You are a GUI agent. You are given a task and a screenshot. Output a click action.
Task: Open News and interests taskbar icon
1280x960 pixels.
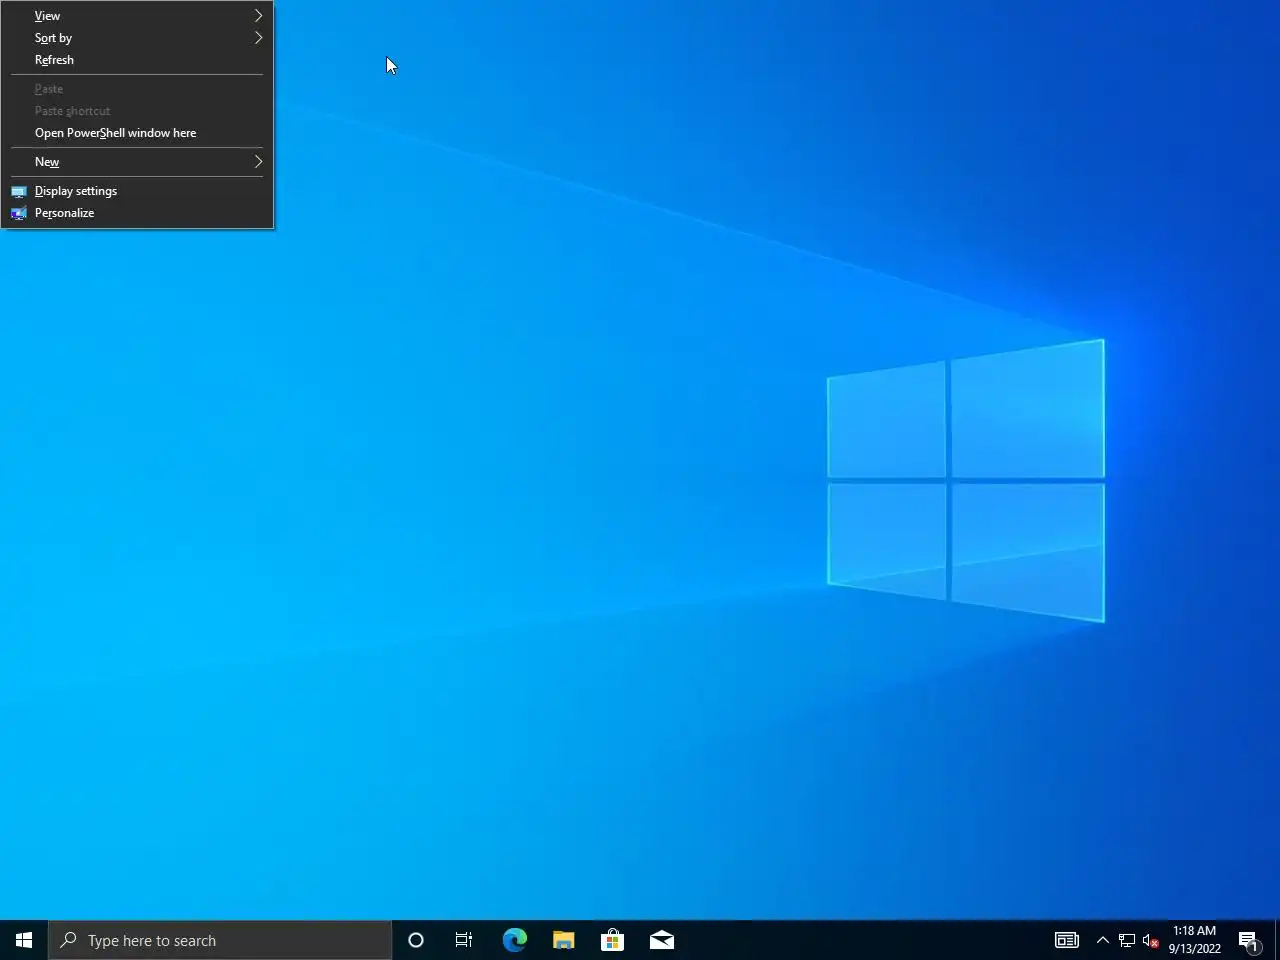(1067, 940)
